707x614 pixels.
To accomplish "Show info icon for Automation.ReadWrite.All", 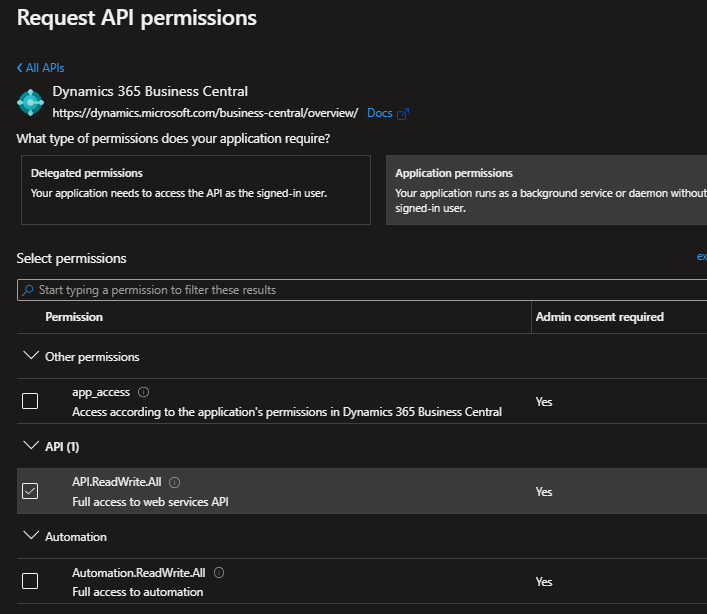I will (x=219, y=573).
